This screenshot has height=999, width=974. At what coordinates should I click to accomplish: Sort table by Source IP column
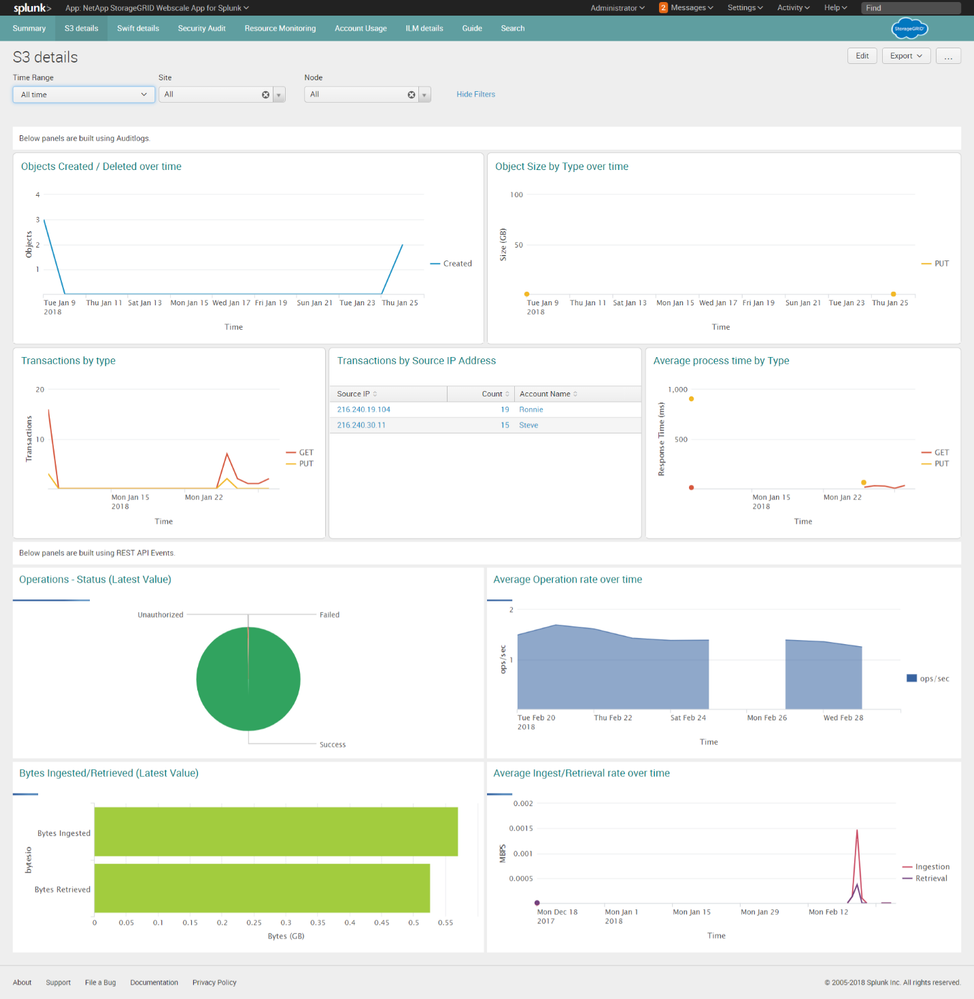pyautogui.click(x=357, y=394)
